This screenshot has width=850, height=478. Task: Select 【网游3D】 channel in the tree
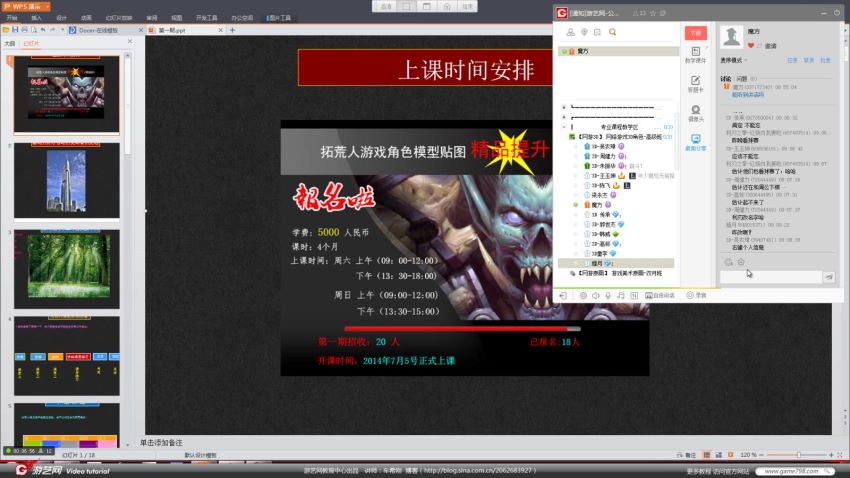620,137
